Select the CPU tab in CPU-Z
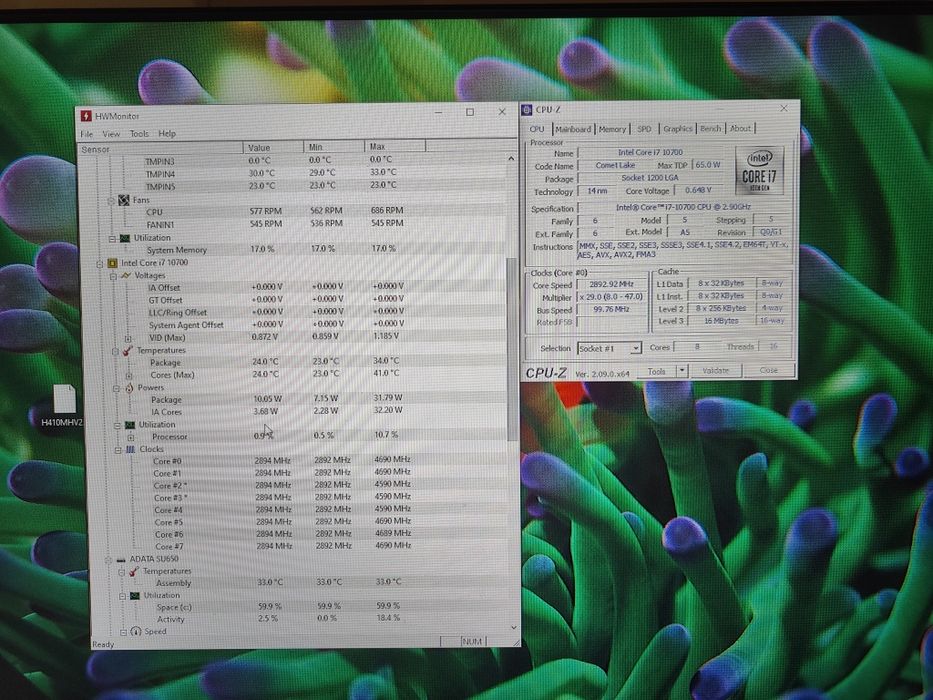Viewport: 933px width, 700px height. (x=537, y=129)
